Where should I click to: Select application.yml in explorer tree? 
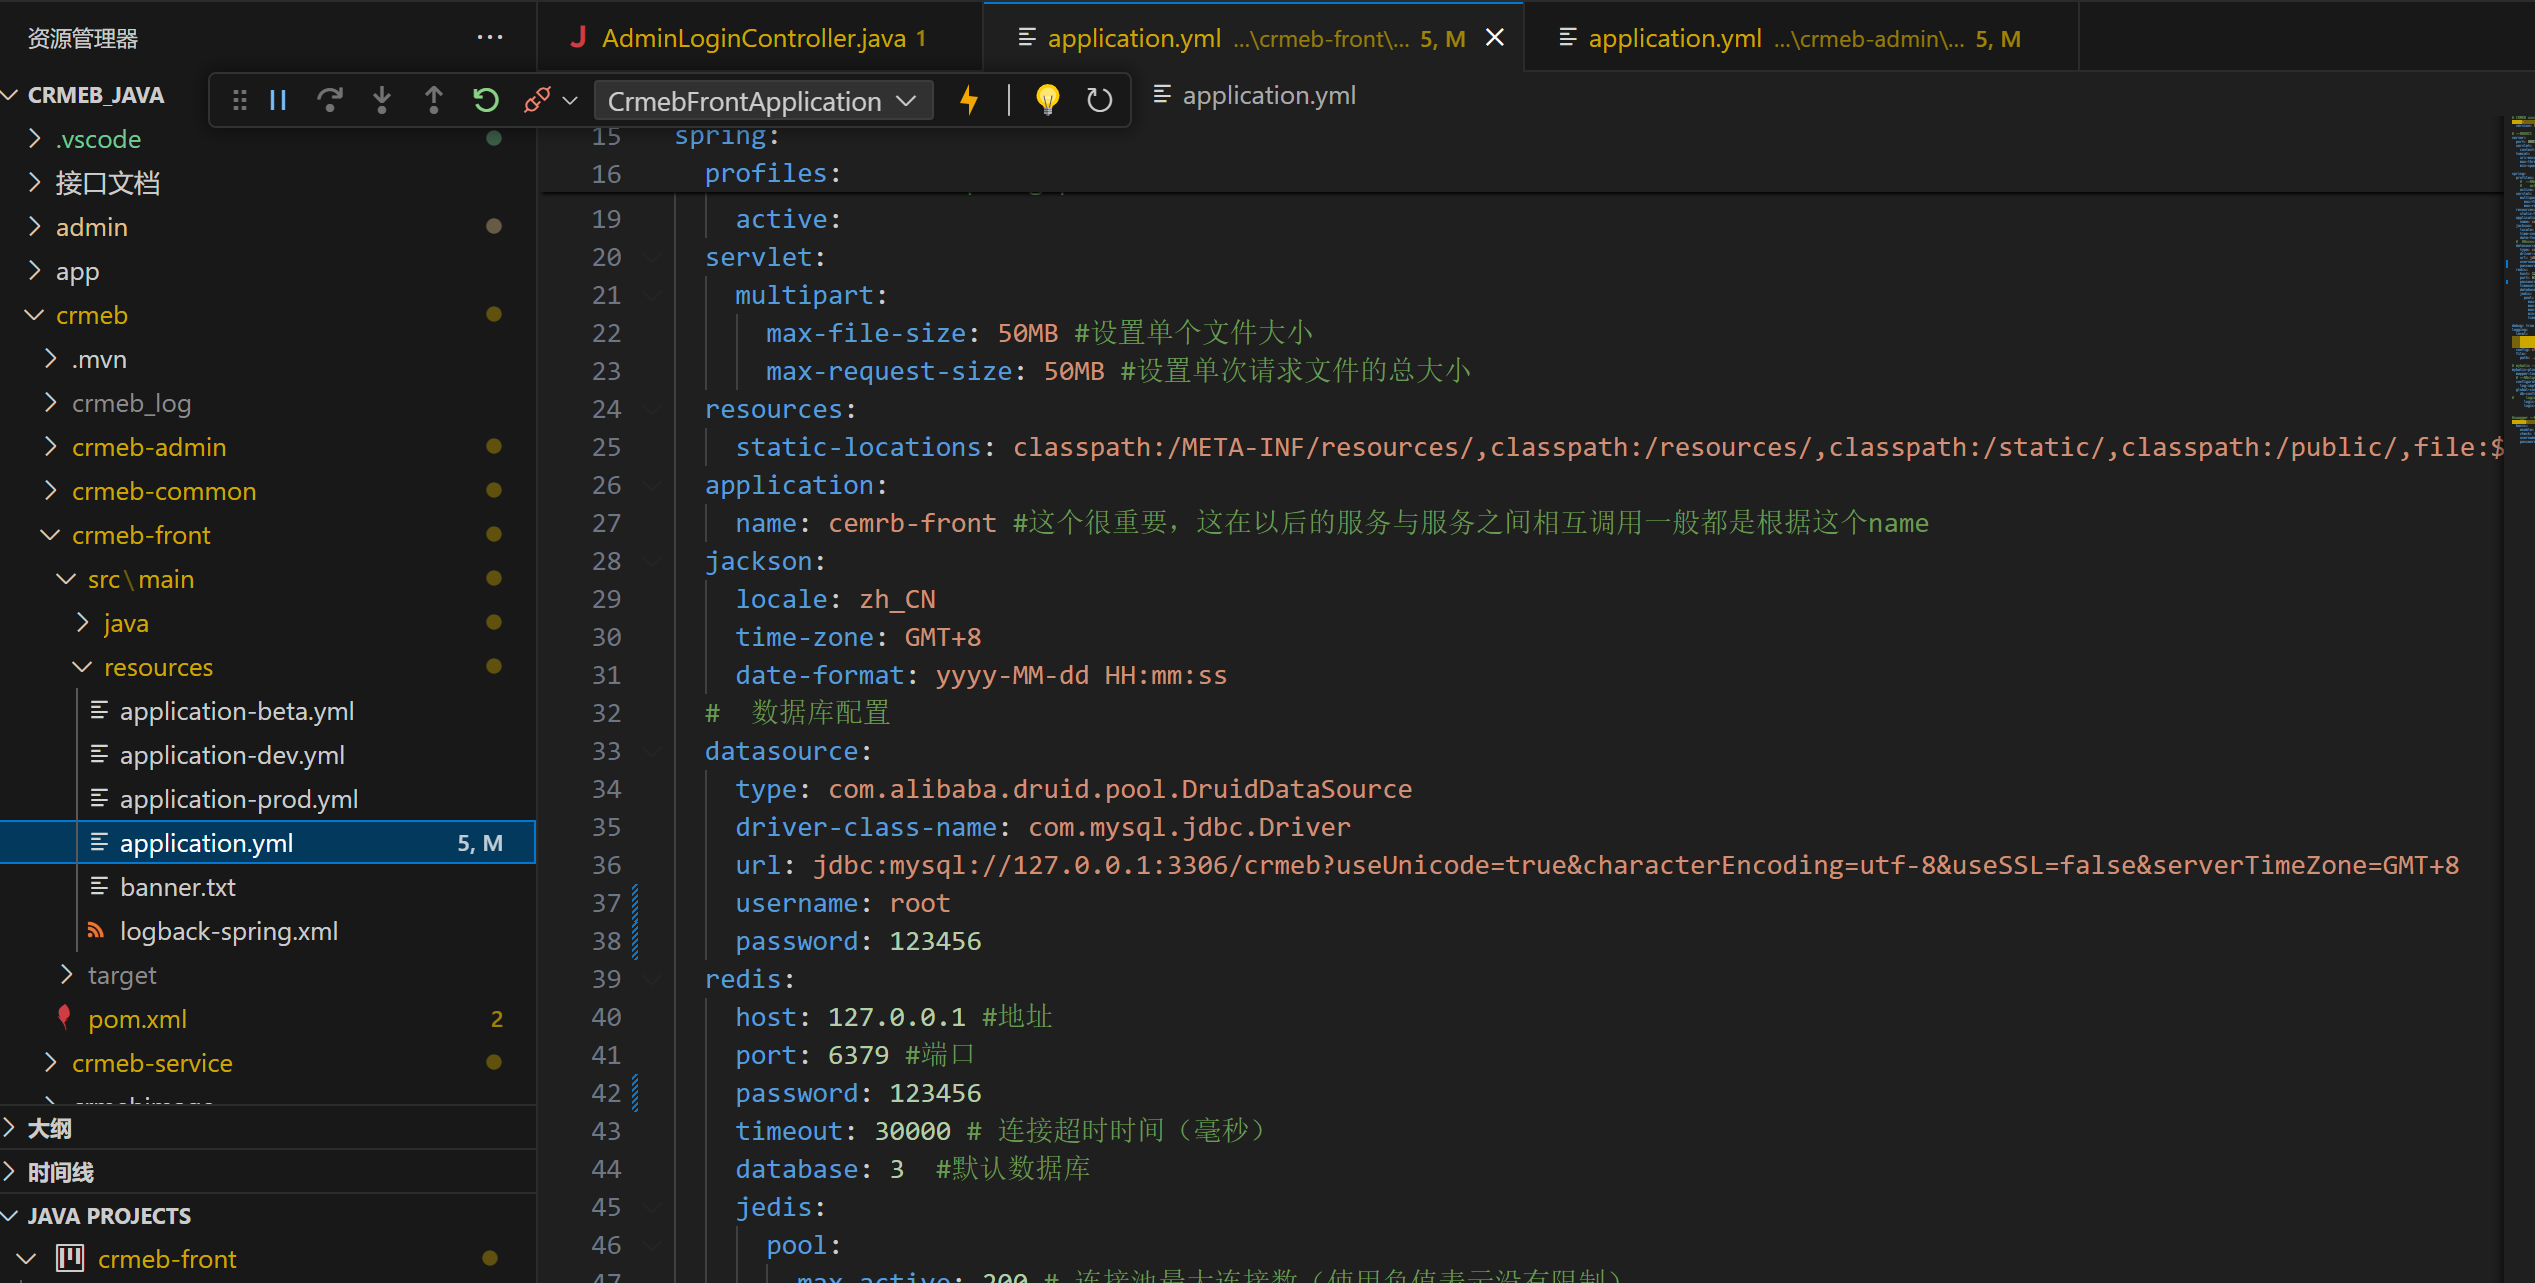[x=268, y=842]
